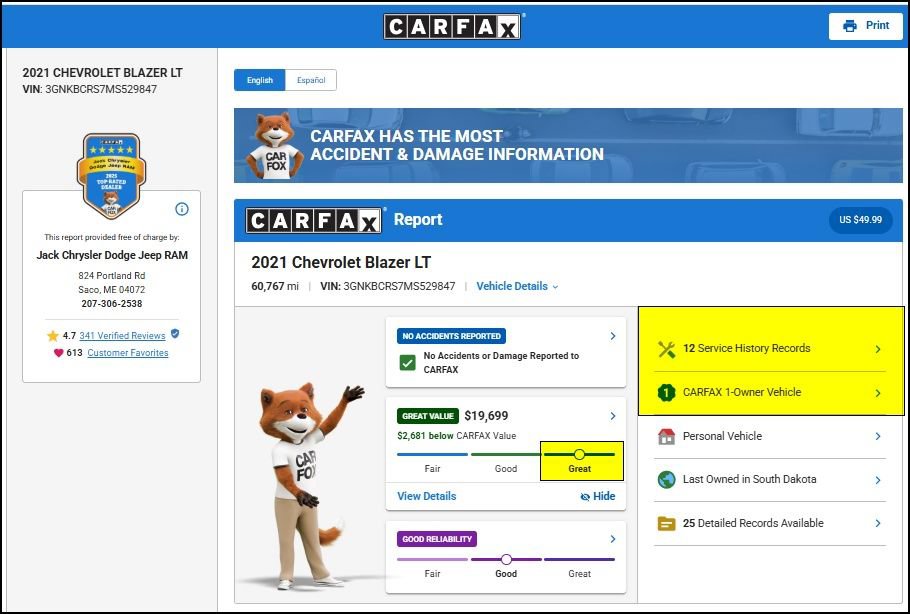Click the gold star rating icon

click(x=53, y=335)
